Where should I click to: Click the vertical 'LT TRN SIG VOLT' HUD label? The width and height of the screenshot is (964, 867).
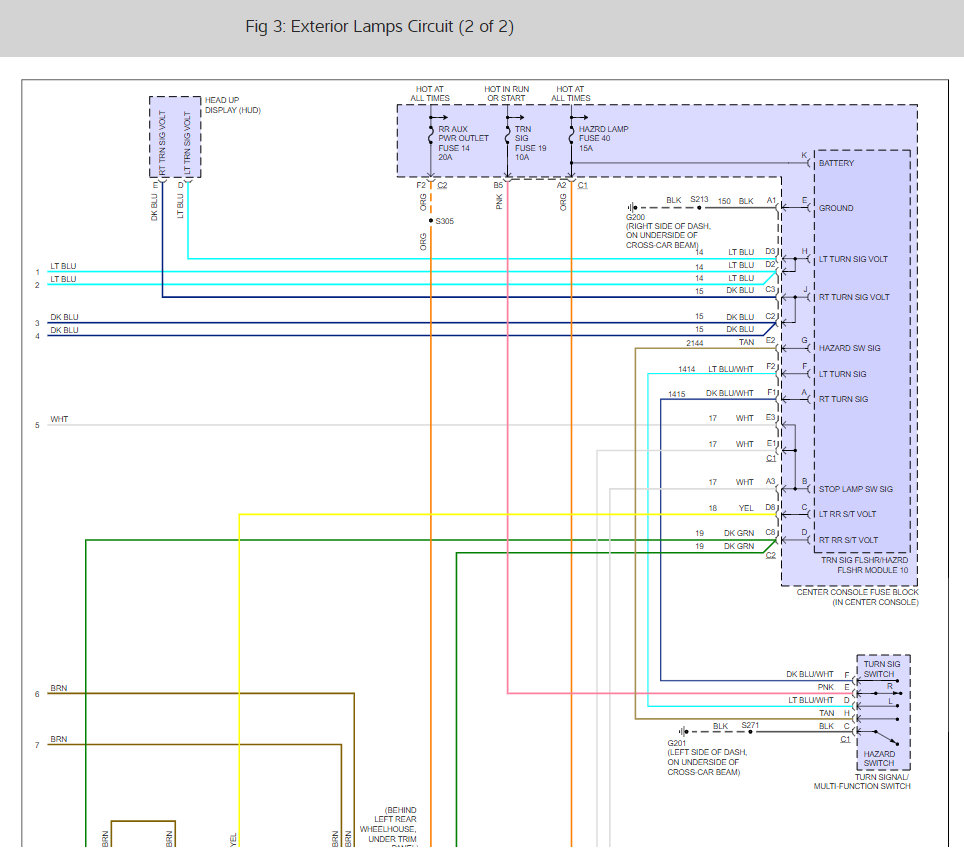point(188,143)
